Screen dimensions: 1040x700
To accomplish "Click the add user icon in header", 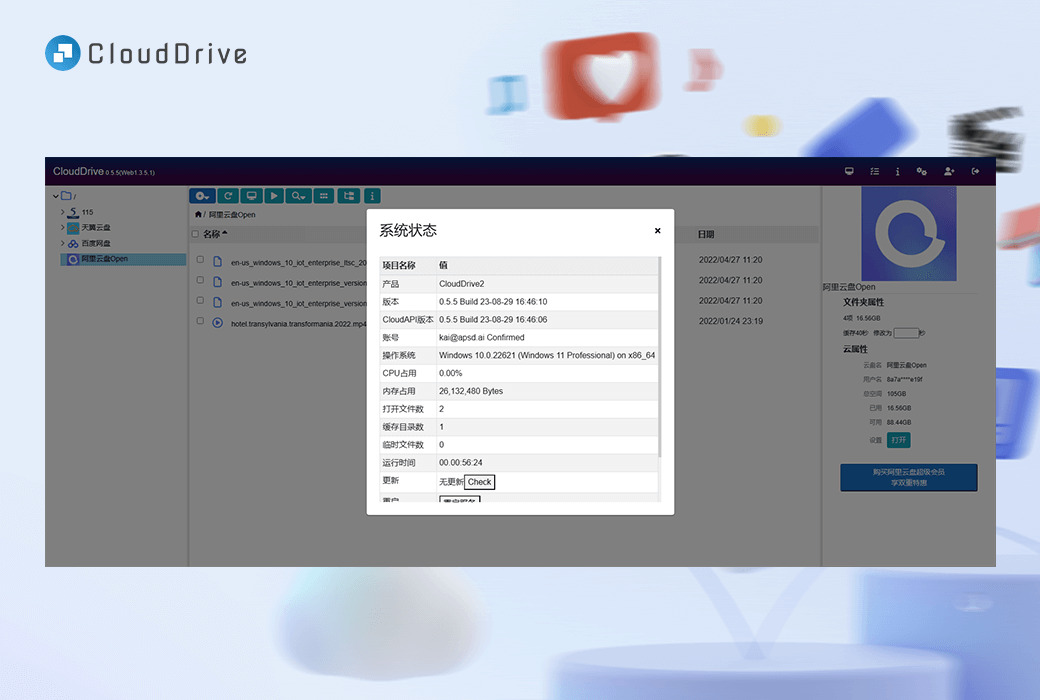I will click(x=949, y=172).
